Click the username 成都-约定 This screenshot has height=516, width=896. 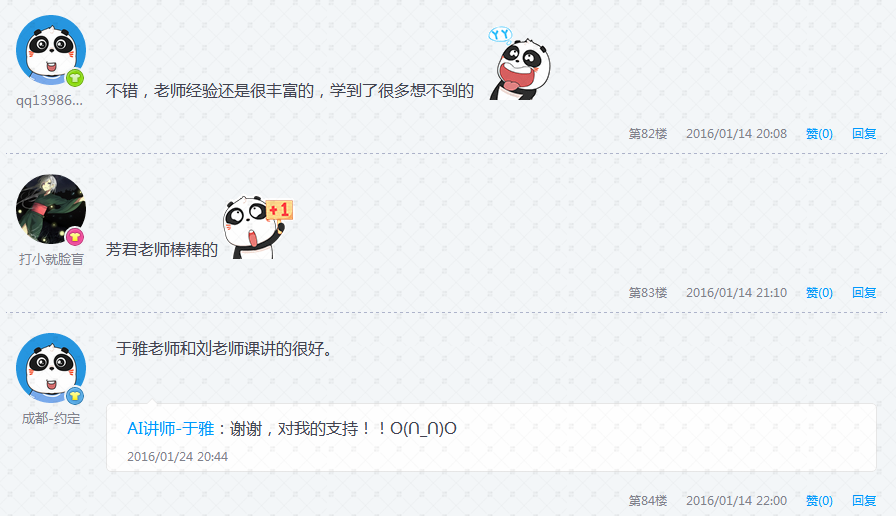(x=51, y=418)
